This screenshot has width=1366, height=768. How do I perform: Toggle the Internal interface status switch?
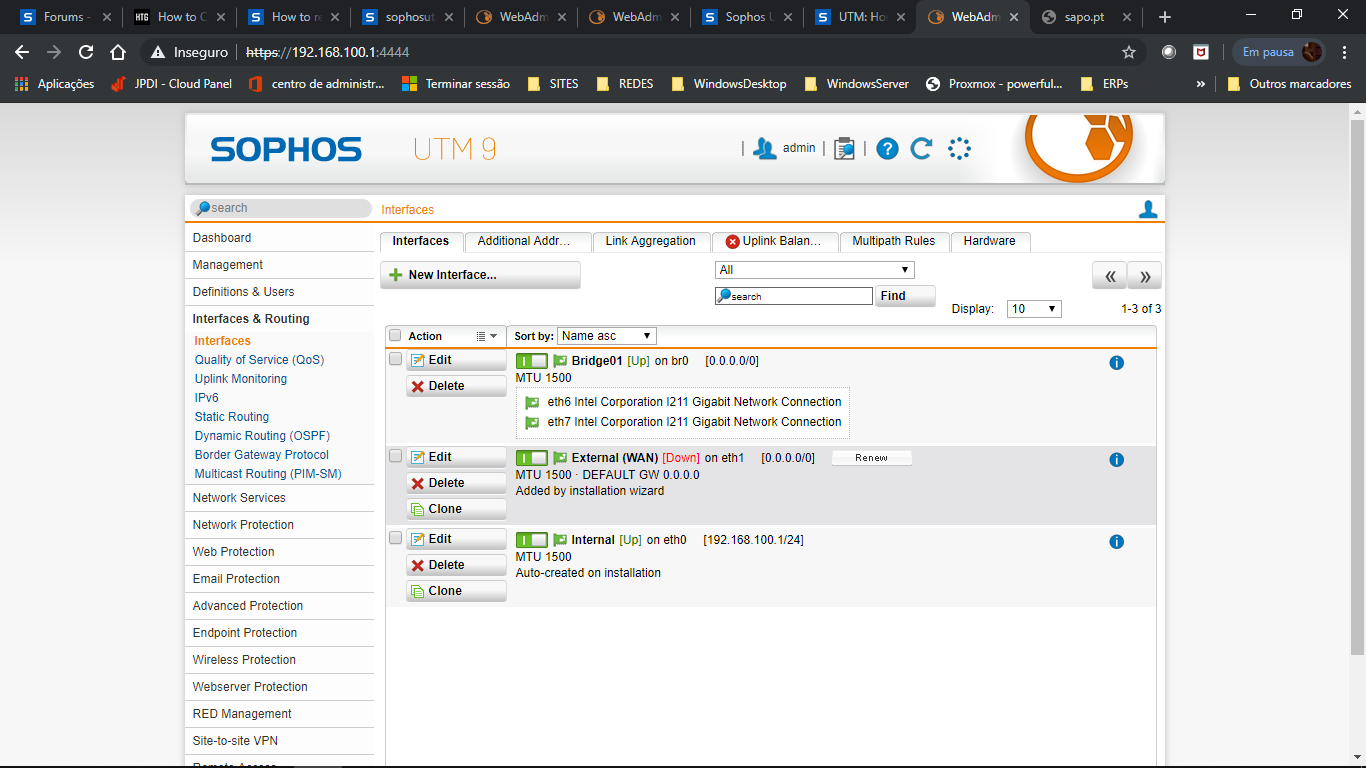pyautogui.click(x=532, y=540)
